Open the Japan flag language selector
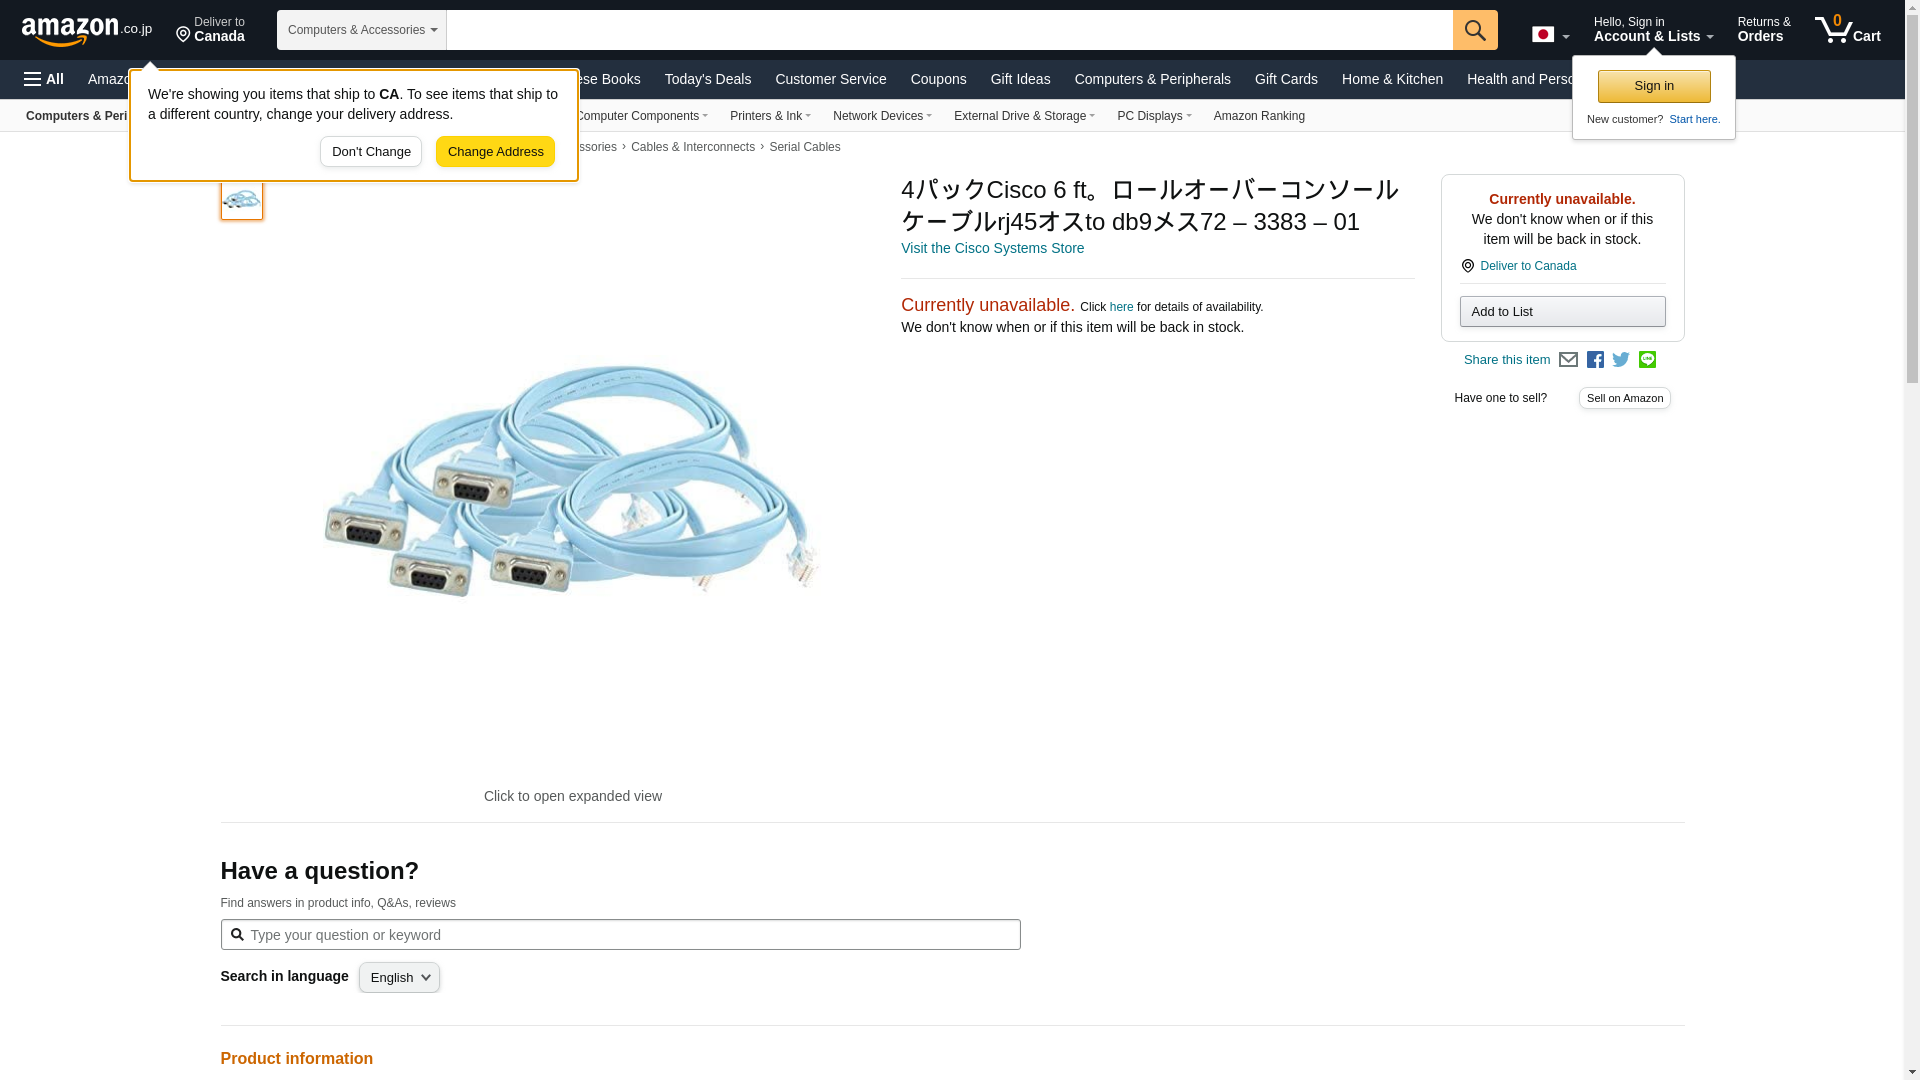Image resolution: width=1920 pixels, height=1080 pixels. (x=1550, y=35)
